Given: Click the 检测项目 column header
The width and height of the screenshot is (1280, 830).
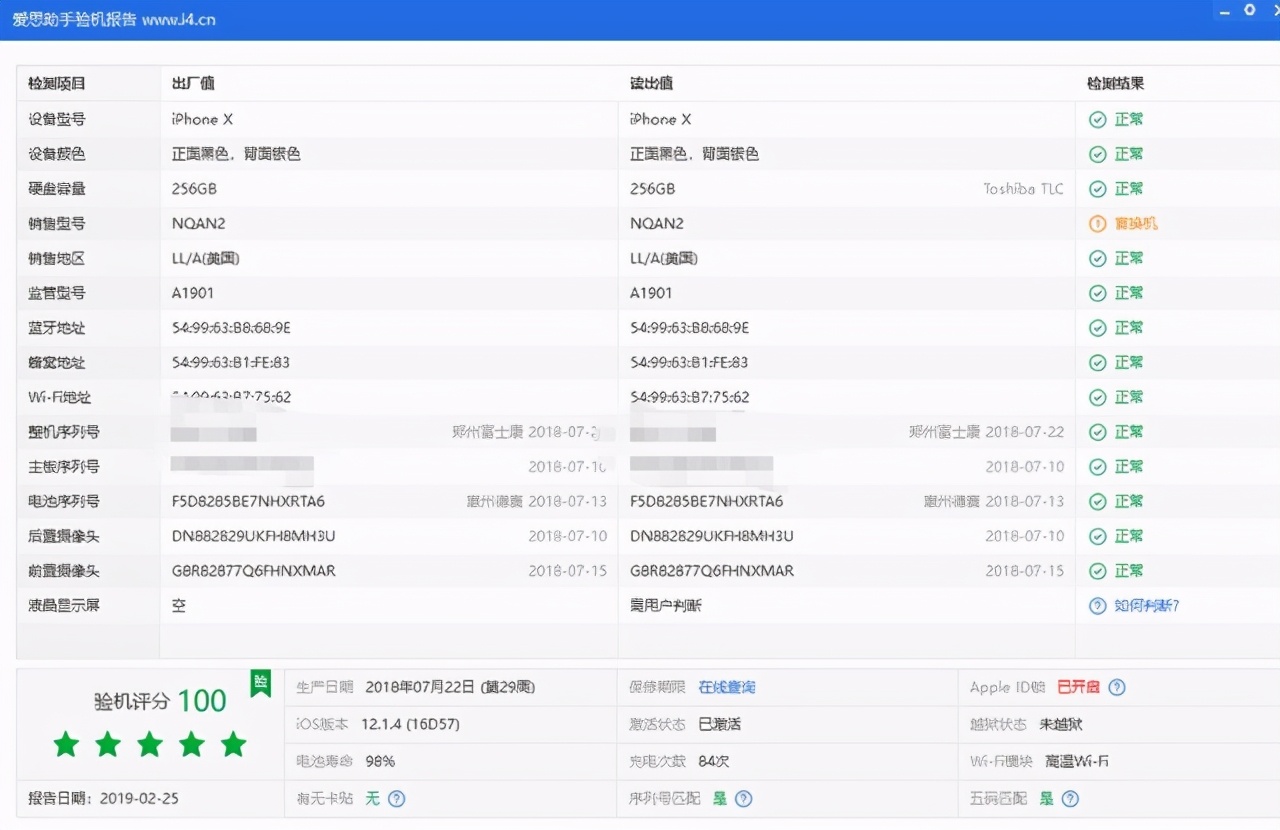Looking at the screenshot, I should [x=55, y=84].
